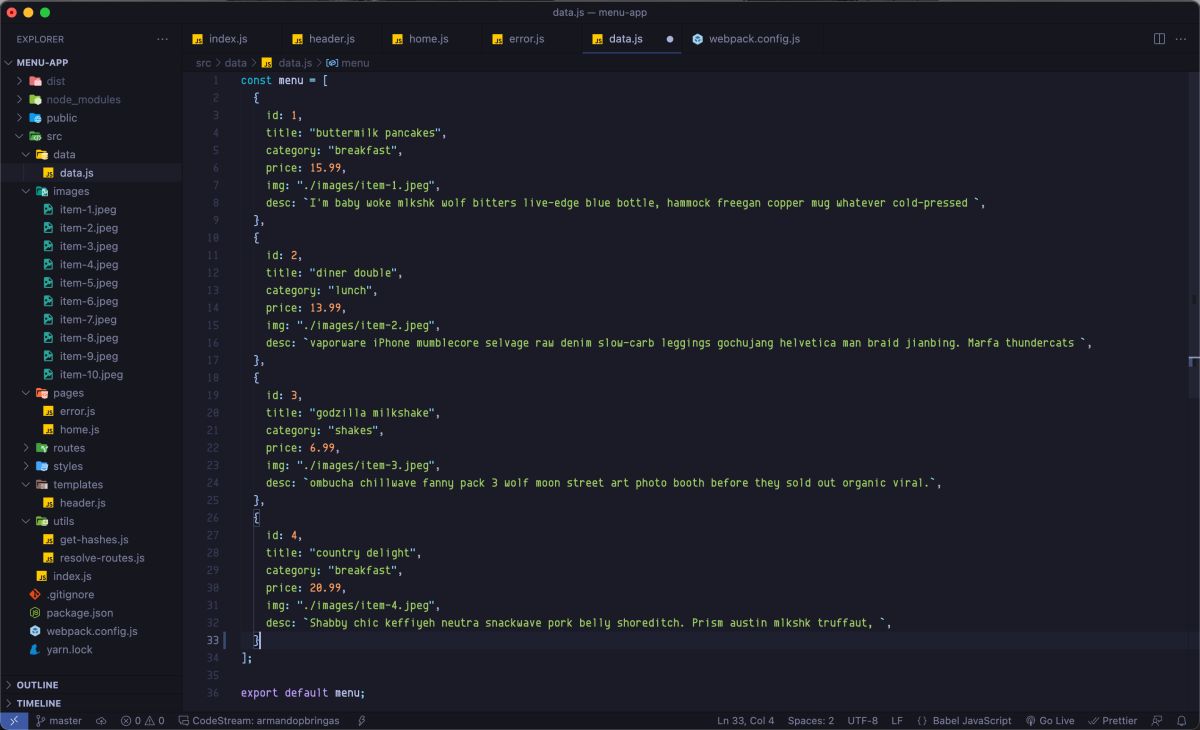This screenshot has height=730, width=1200.
Task: Open home.js under pages folder
Action: click(91, 429)
